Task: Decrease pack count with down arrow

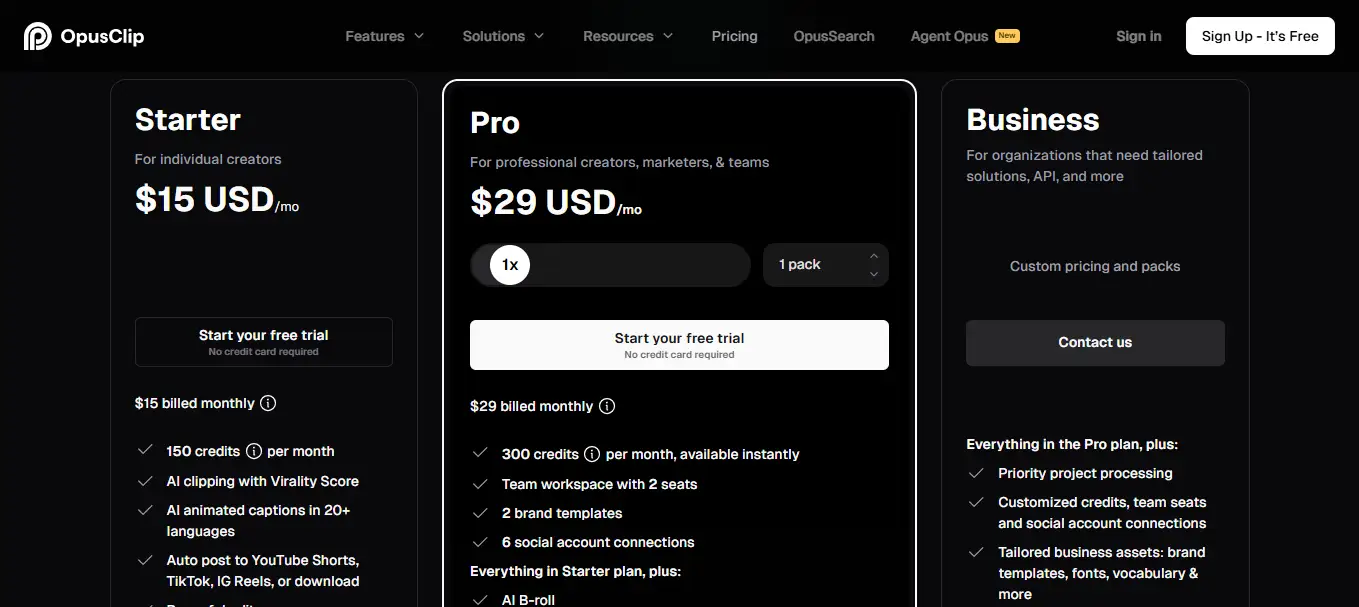Action: (874, 274)
